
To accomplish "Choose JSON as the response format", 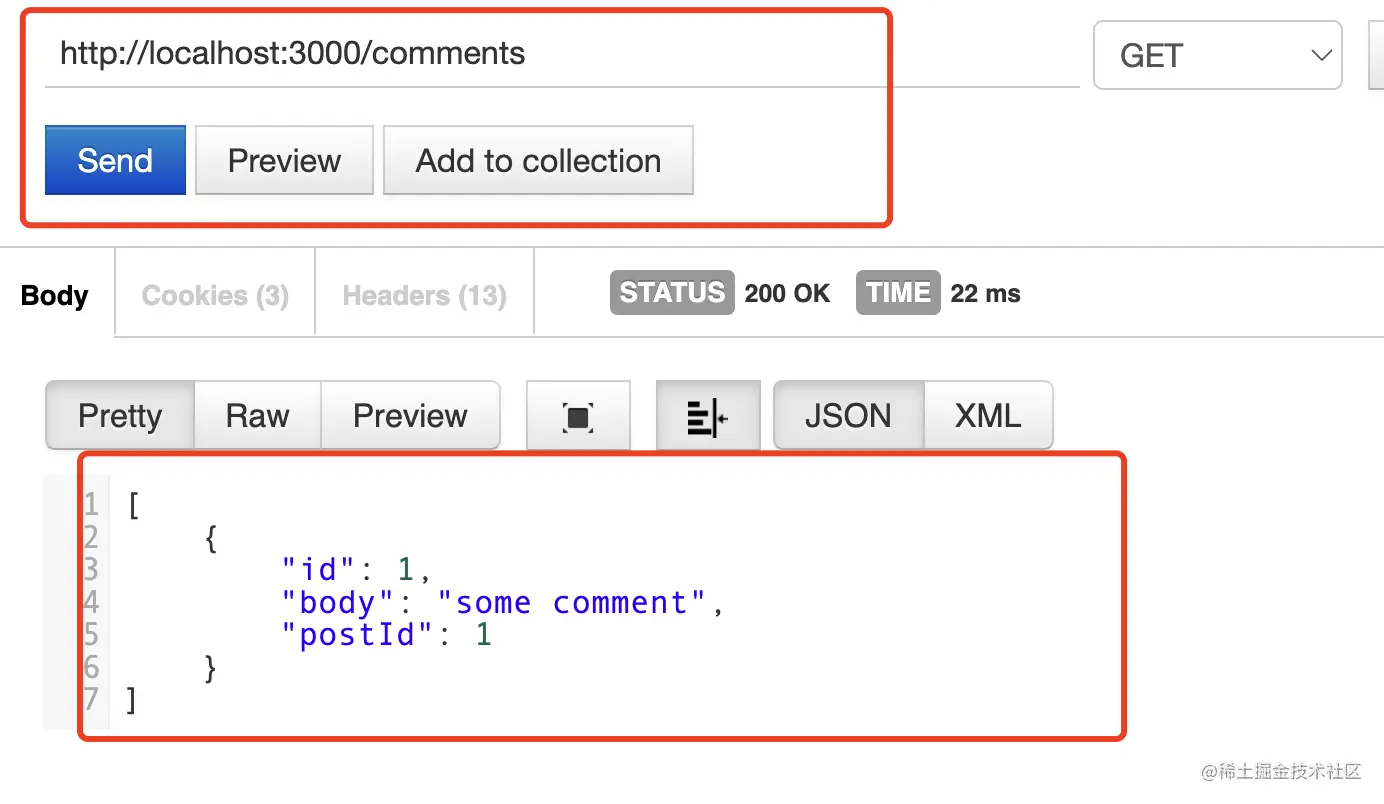I will [848, 415].
